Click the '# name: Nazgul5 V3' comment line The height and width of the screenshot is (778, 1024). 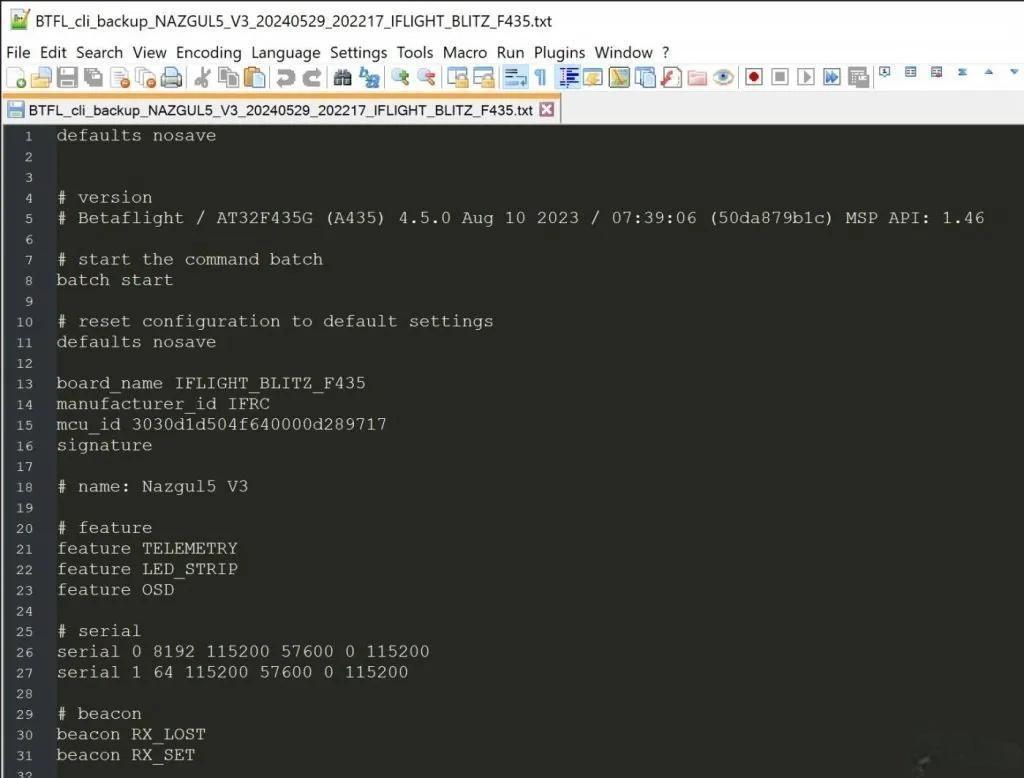pos(152,487)
